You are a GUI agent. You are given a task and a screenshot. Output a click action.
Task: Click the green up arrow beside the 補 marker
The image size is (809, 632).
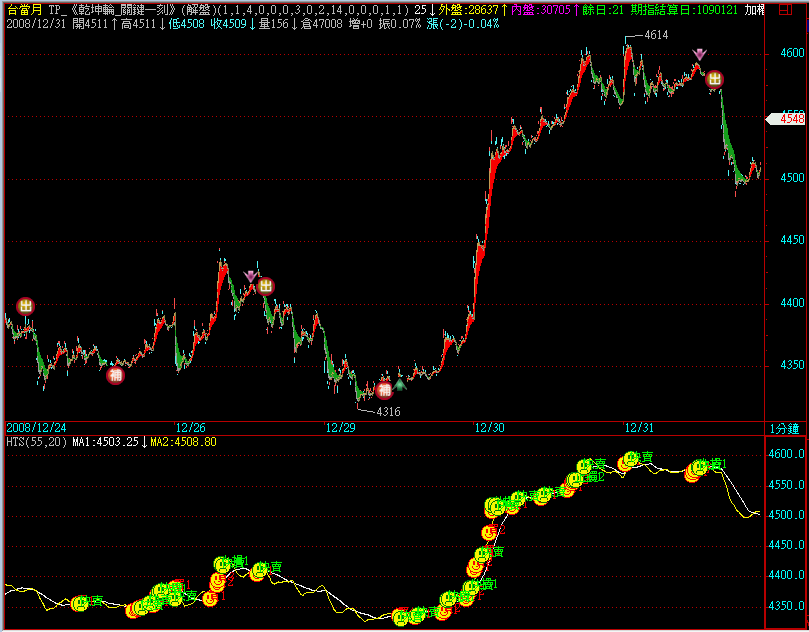pyautogui.click(x=400, y=384)
